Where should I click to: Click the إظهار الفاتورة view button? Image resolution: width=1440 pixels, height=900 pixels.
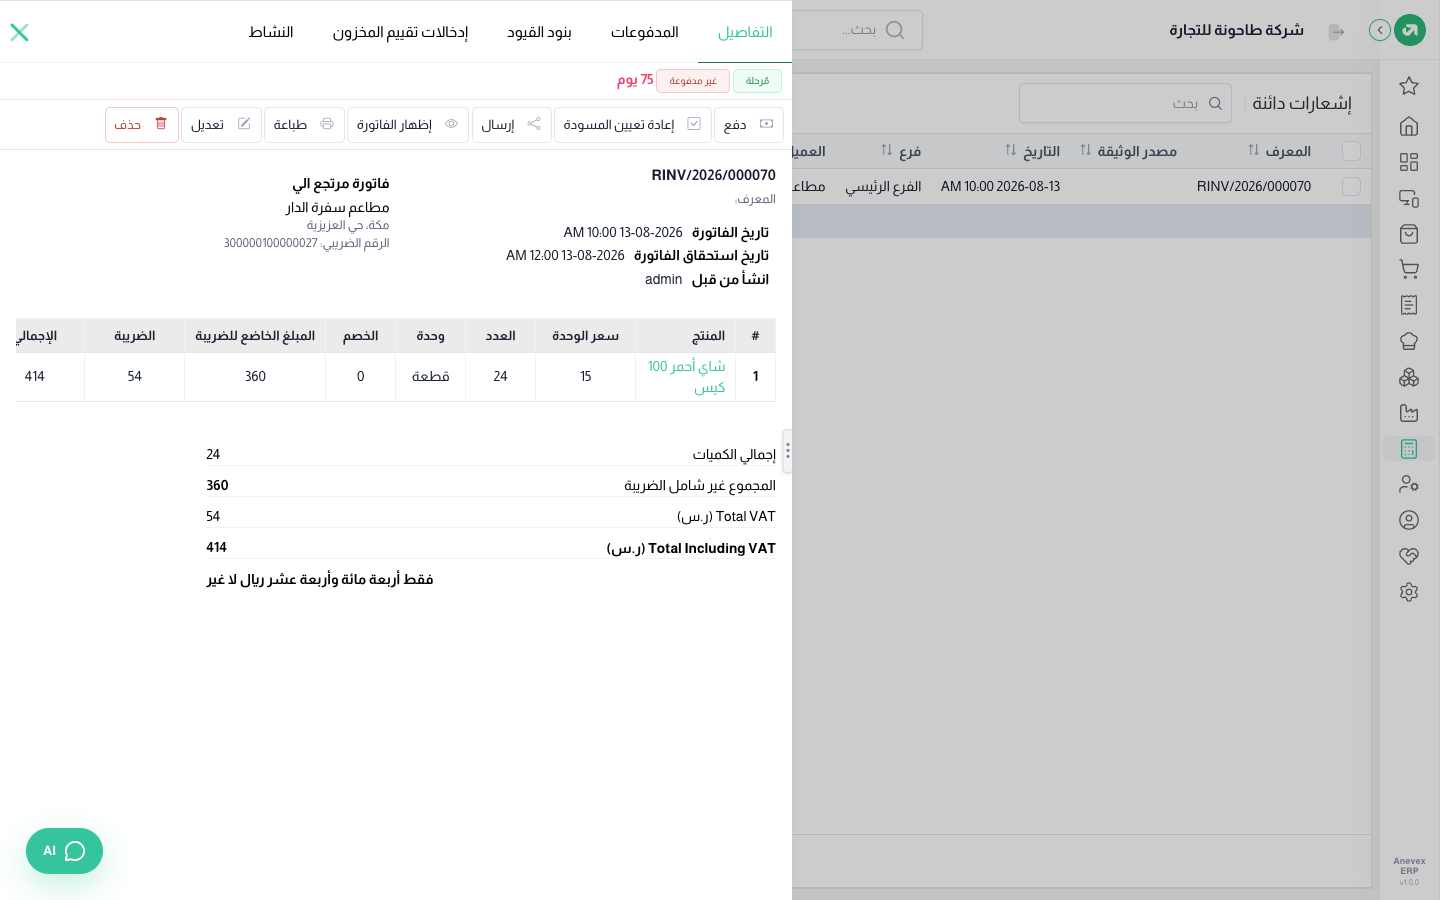(408, 125)
